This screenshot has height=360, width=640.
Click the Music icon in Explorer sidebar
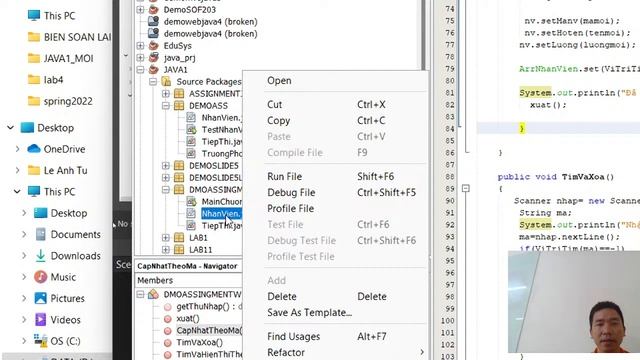tap(40, 277)
